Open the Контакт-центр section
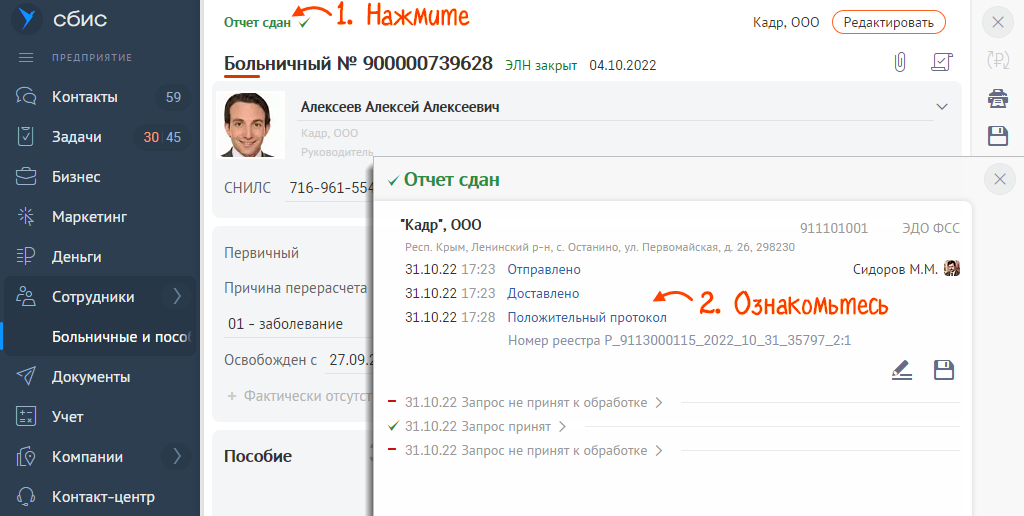This screenshot has width=1024, height=516. pyautogui.click(x=103, y=496)
